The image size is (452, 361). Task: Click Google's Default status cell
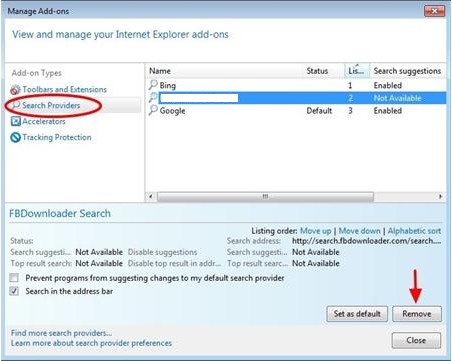[319, 111]
